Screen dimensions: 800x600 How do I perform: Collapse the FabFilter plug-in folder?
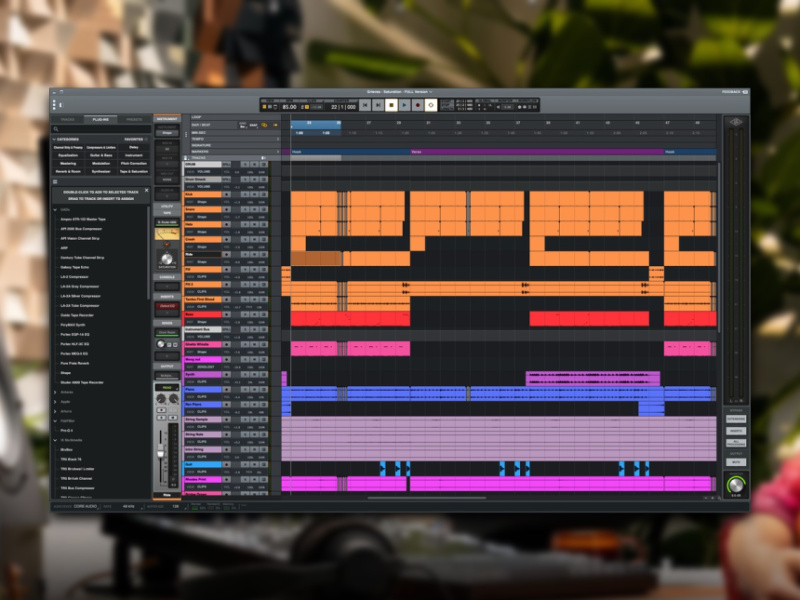pyautogui.click(x=55, y=421)
